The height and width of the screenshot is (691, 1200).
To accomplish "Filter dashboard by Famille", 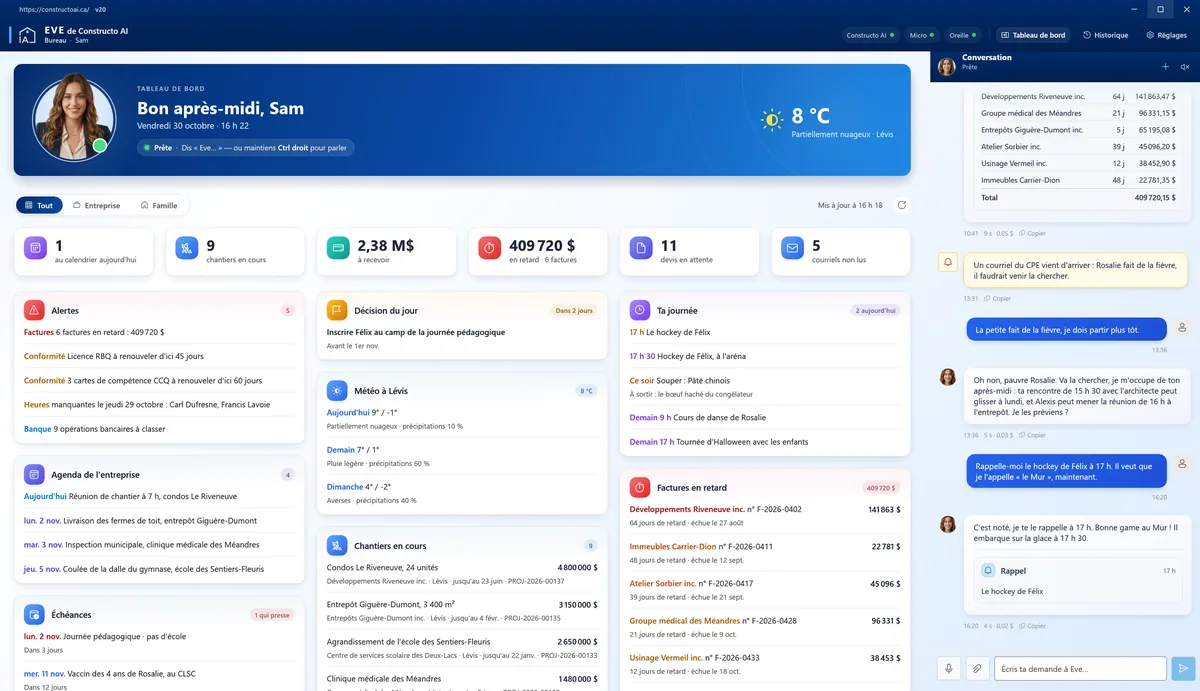I will point(159,205).
